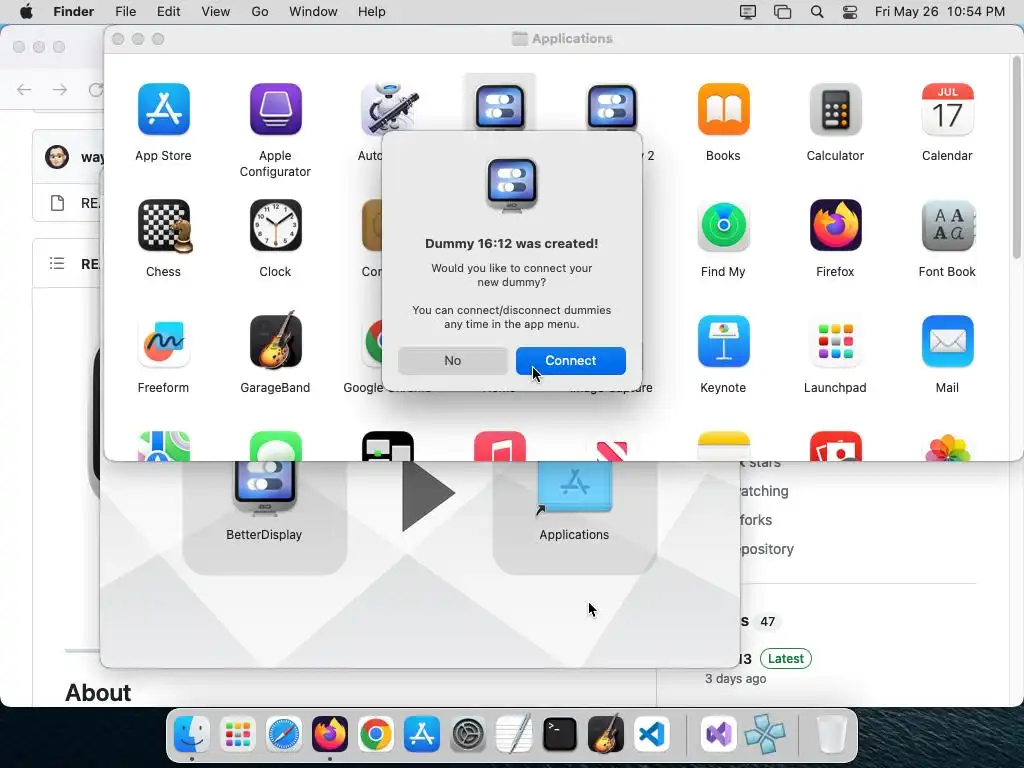This screenshot has height=768, width=1024.
Task: Open TextEdit from the Dock
Action: [x=514, y=735]
